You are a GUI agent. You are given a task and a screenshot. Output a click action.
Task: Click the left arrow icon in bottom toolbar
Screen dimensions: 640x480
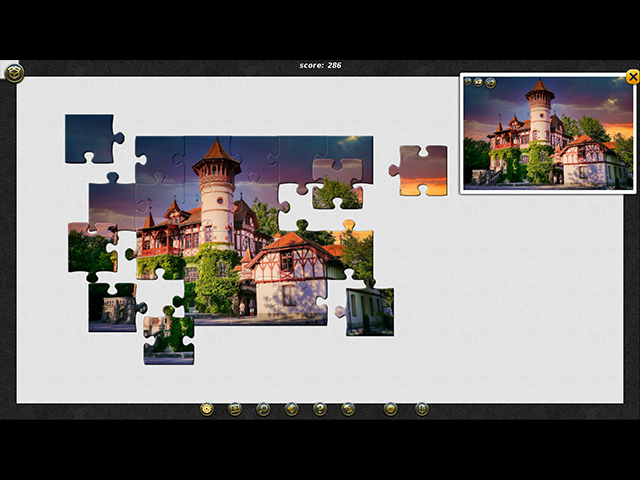[291, 409]
